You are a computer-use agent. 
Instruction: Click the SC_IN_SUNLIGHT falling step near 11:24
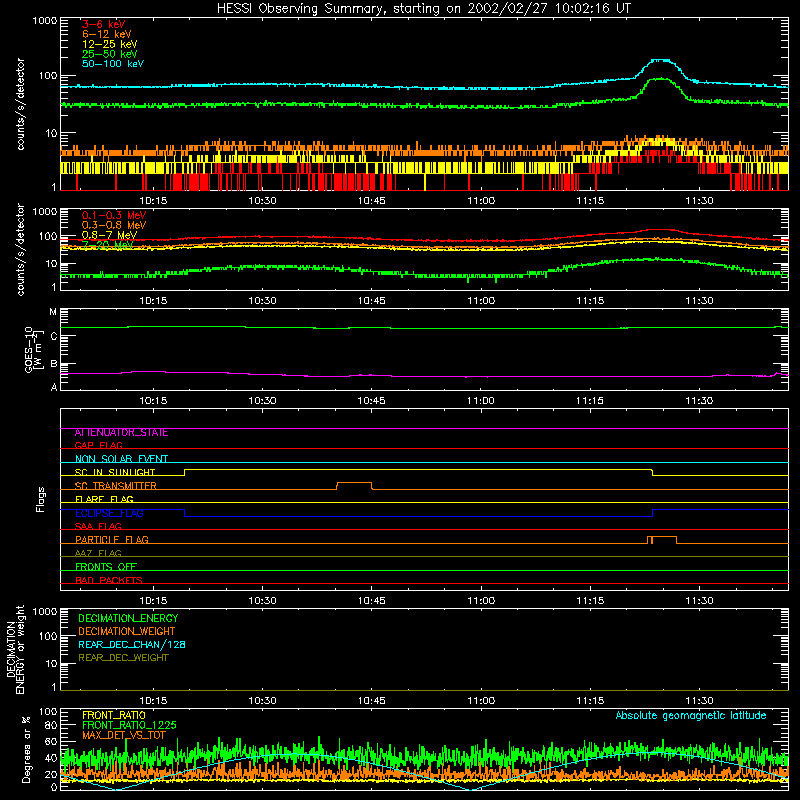point(653,472)
